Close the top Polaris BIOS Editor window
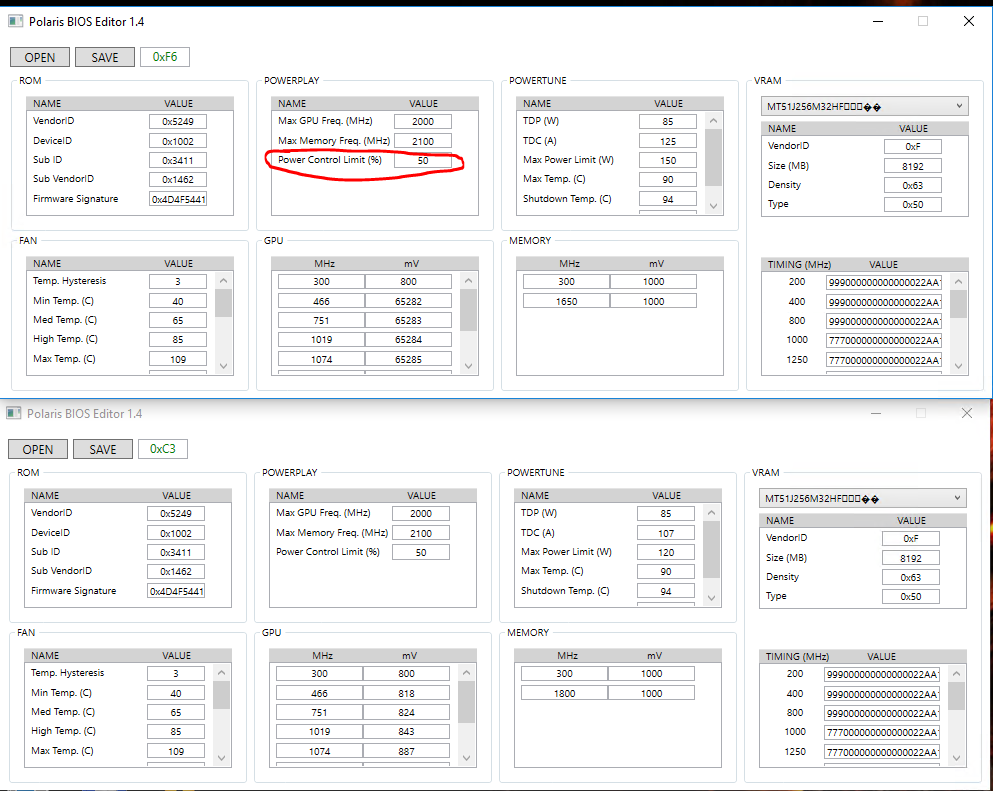This screenshot has height=791, width=993. click(x=968, y=22)
